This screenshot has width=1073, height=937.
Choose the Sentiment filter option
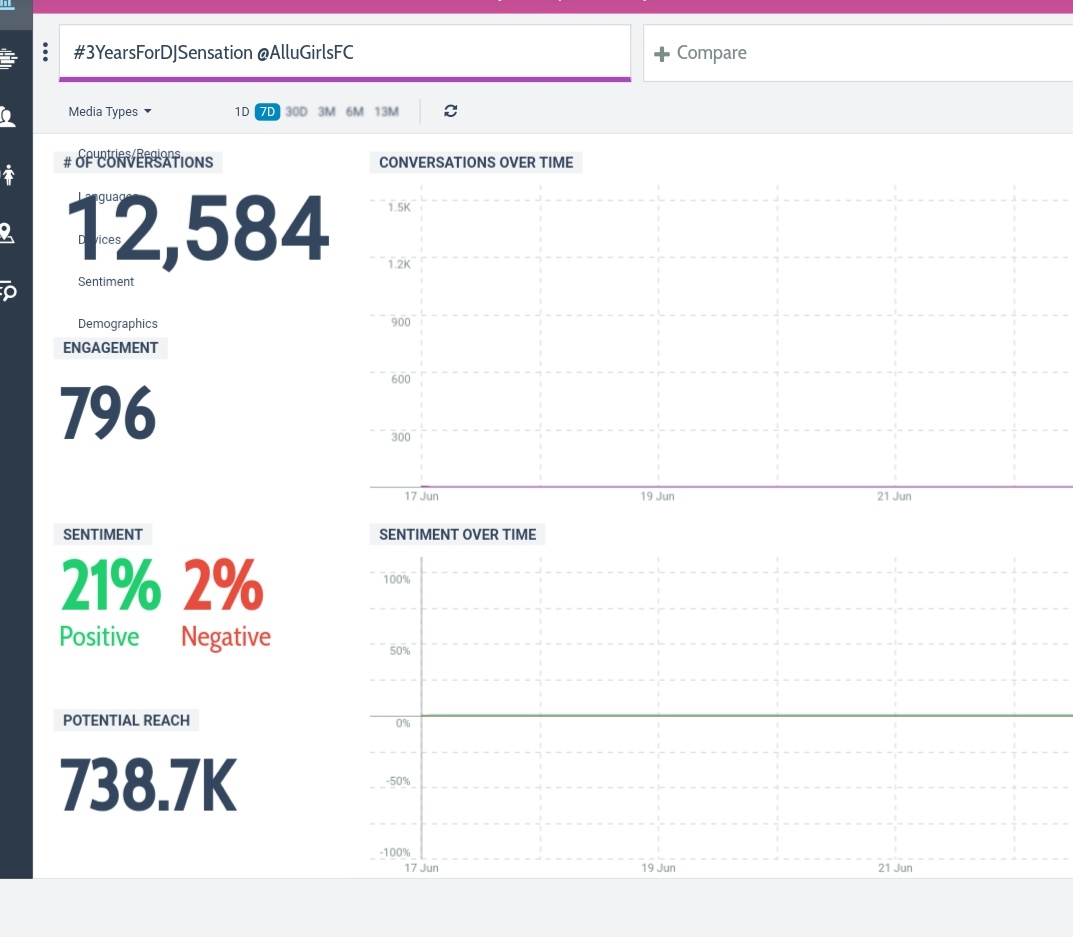(106, 281)
